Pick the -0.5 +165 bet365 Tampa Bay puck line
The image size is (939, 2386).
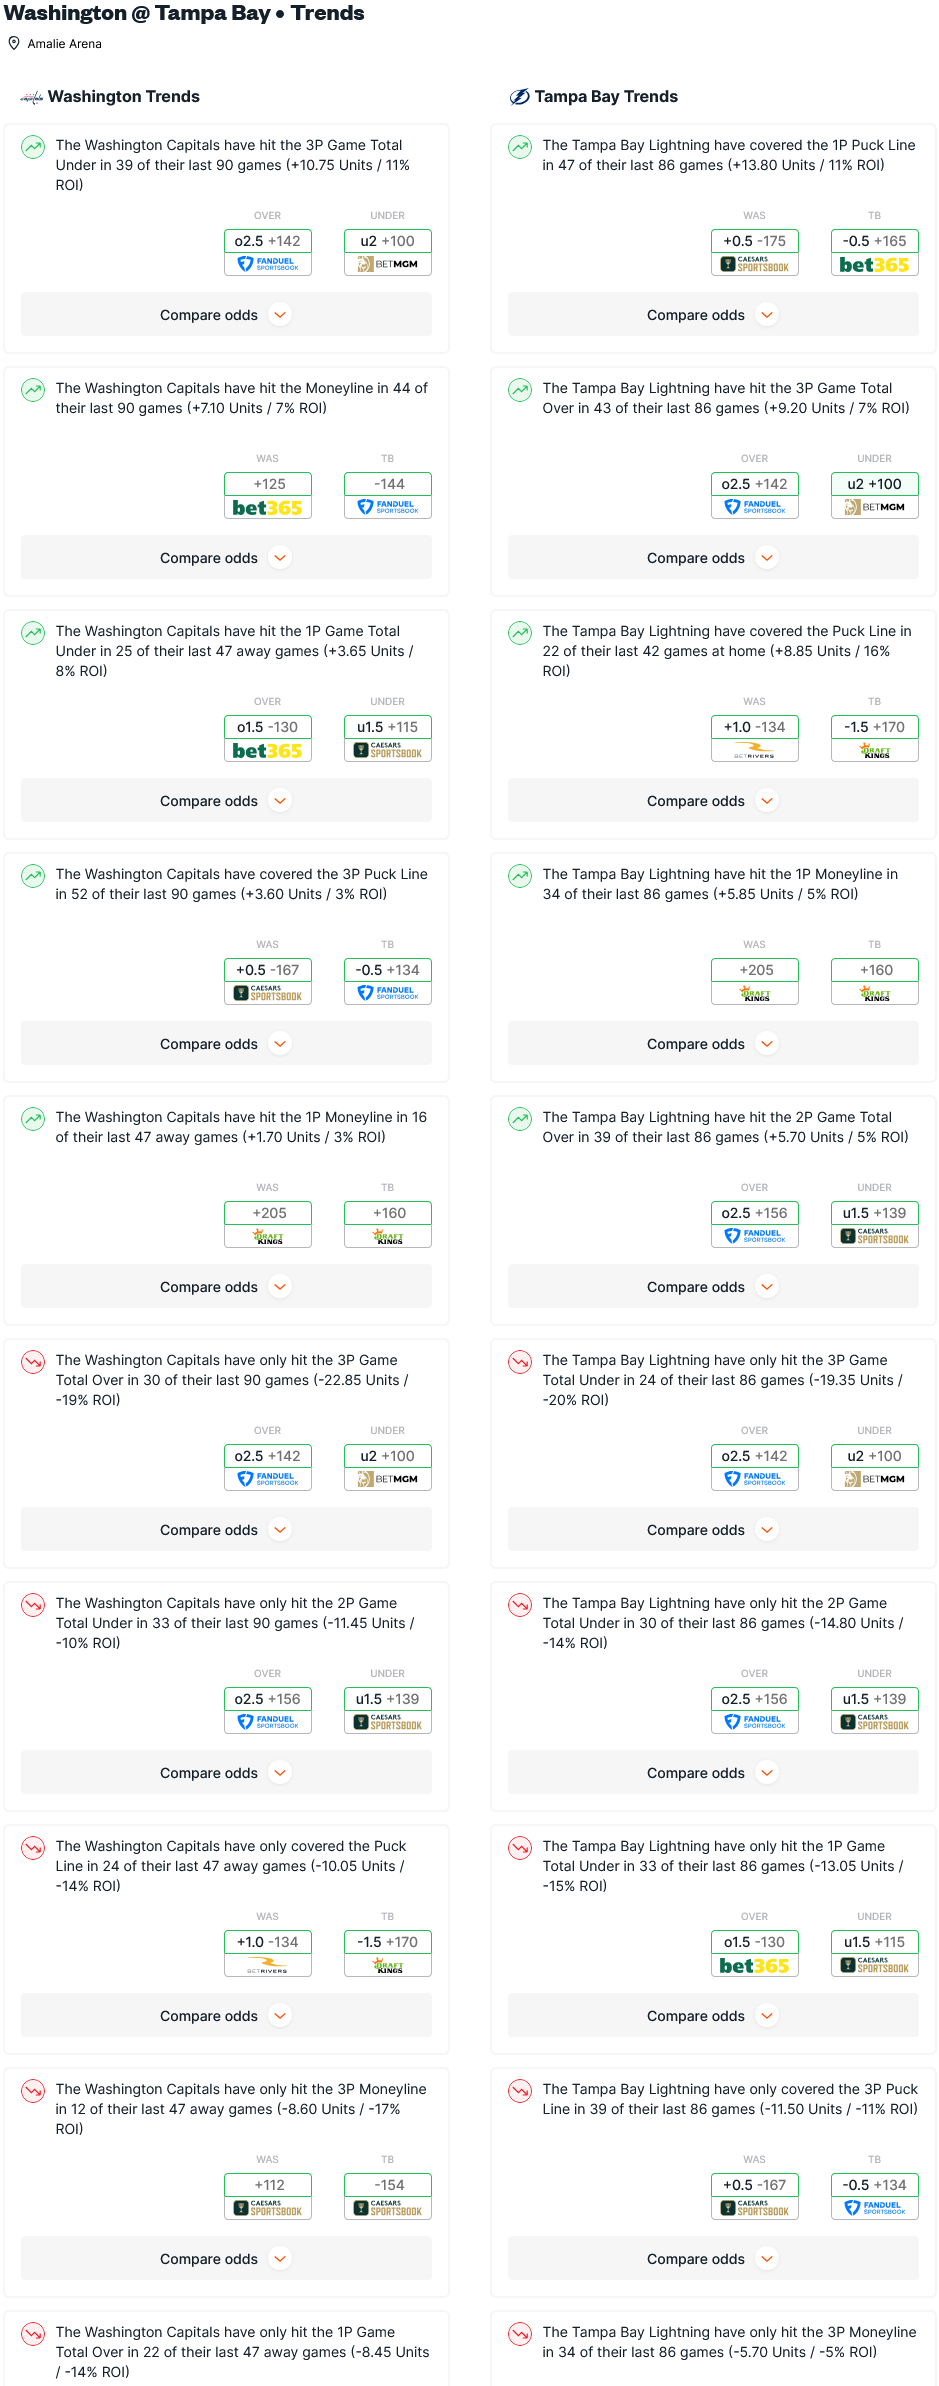click(875, 252)
